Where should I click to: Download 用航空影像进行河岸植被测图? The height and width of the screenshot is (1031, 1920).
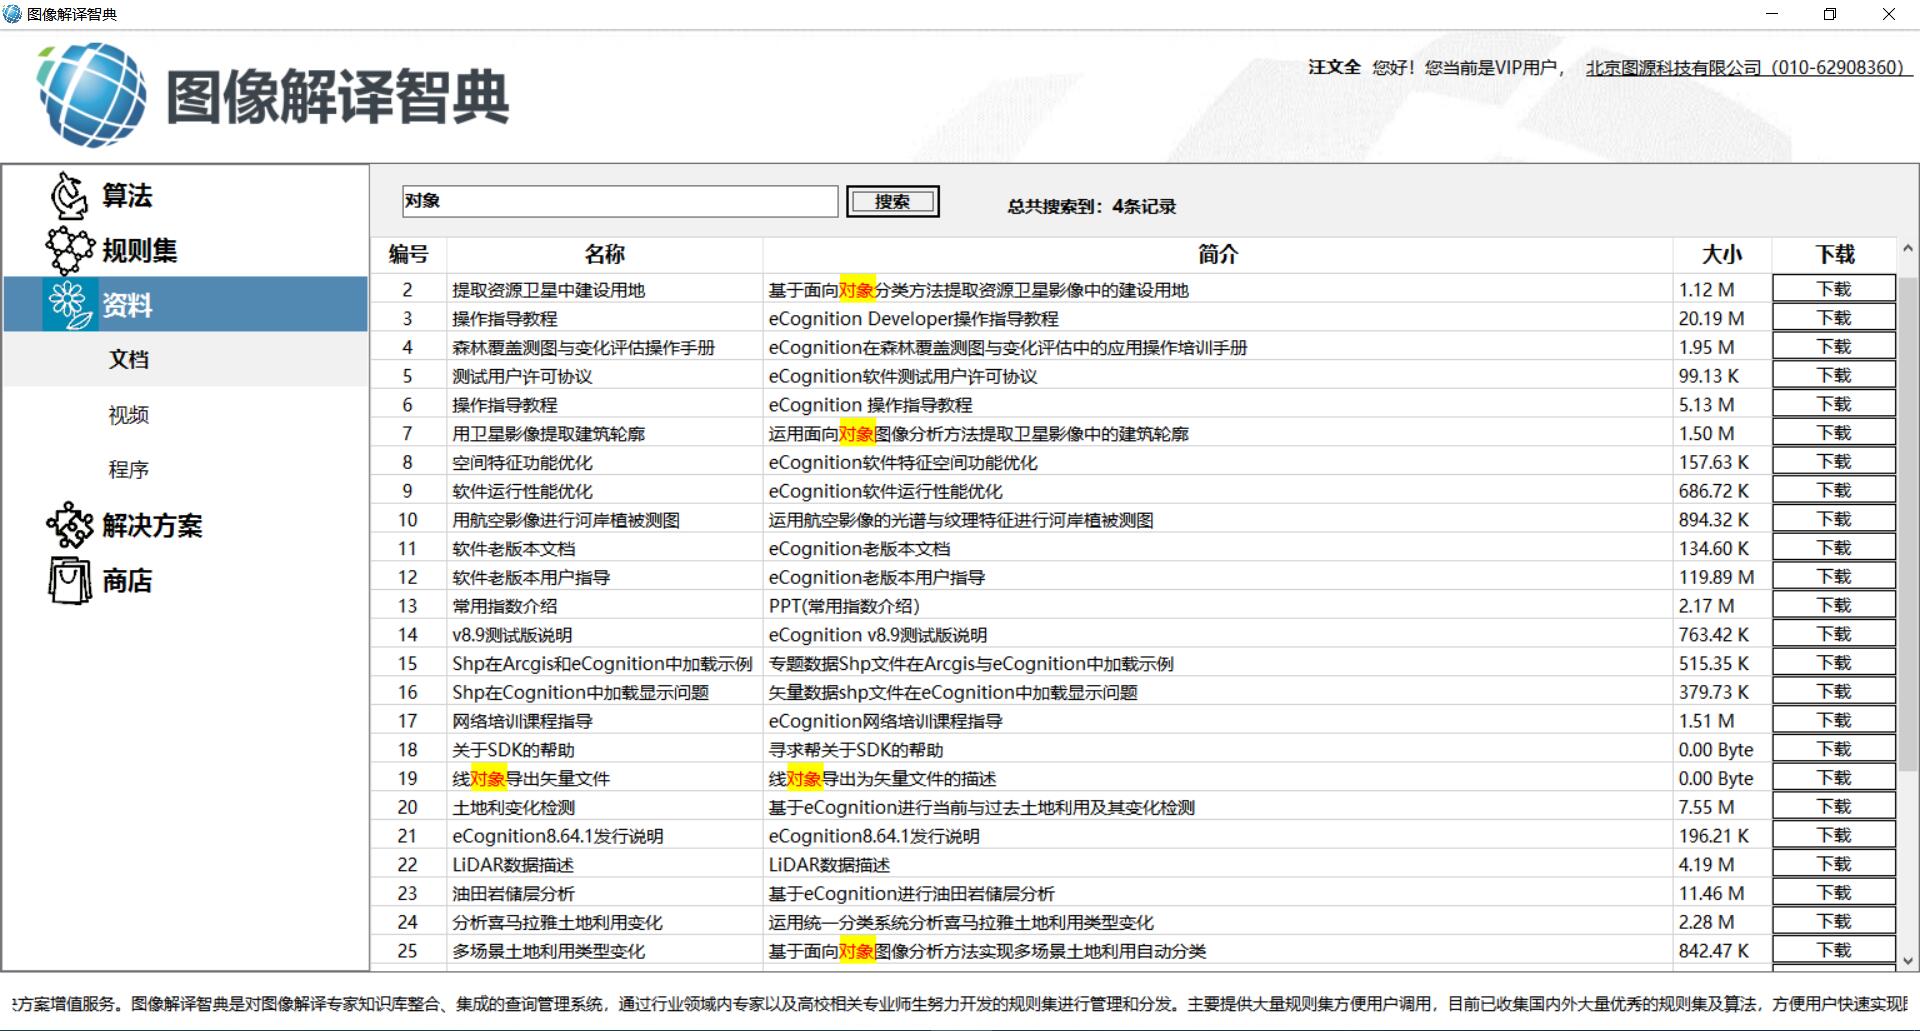pyautogui.click(x=1834, y=519)
